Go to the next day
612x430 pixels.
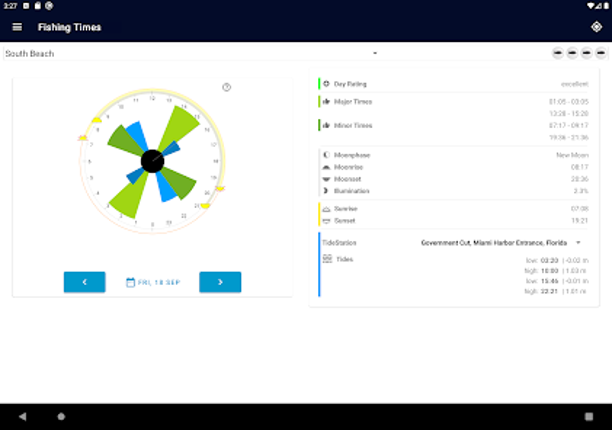point(220,283)
